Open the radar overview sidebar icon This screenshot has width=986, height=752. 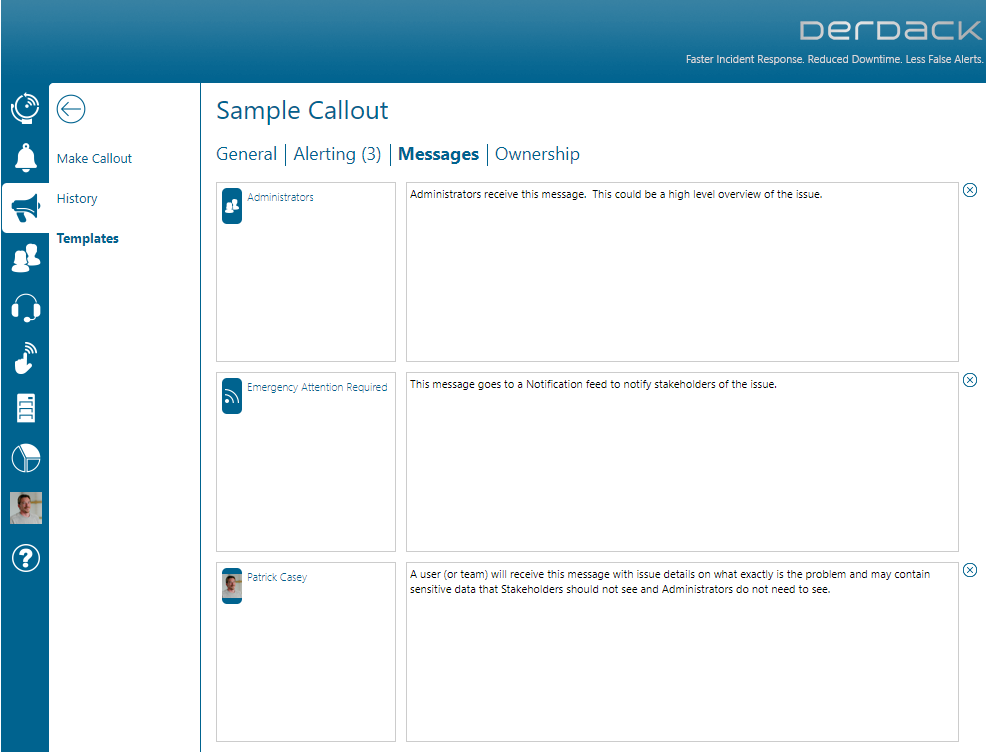tap(25, 108)
